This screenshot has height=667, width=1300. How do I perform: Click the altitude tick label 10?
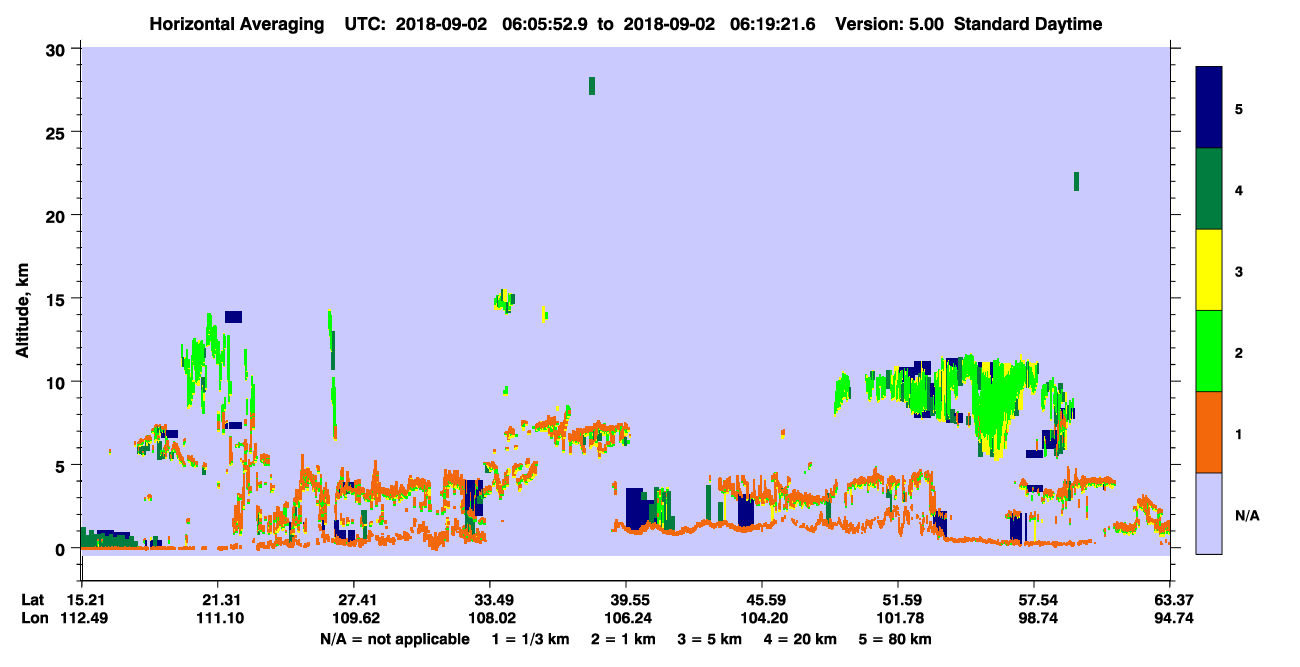(x=58, y=382)
